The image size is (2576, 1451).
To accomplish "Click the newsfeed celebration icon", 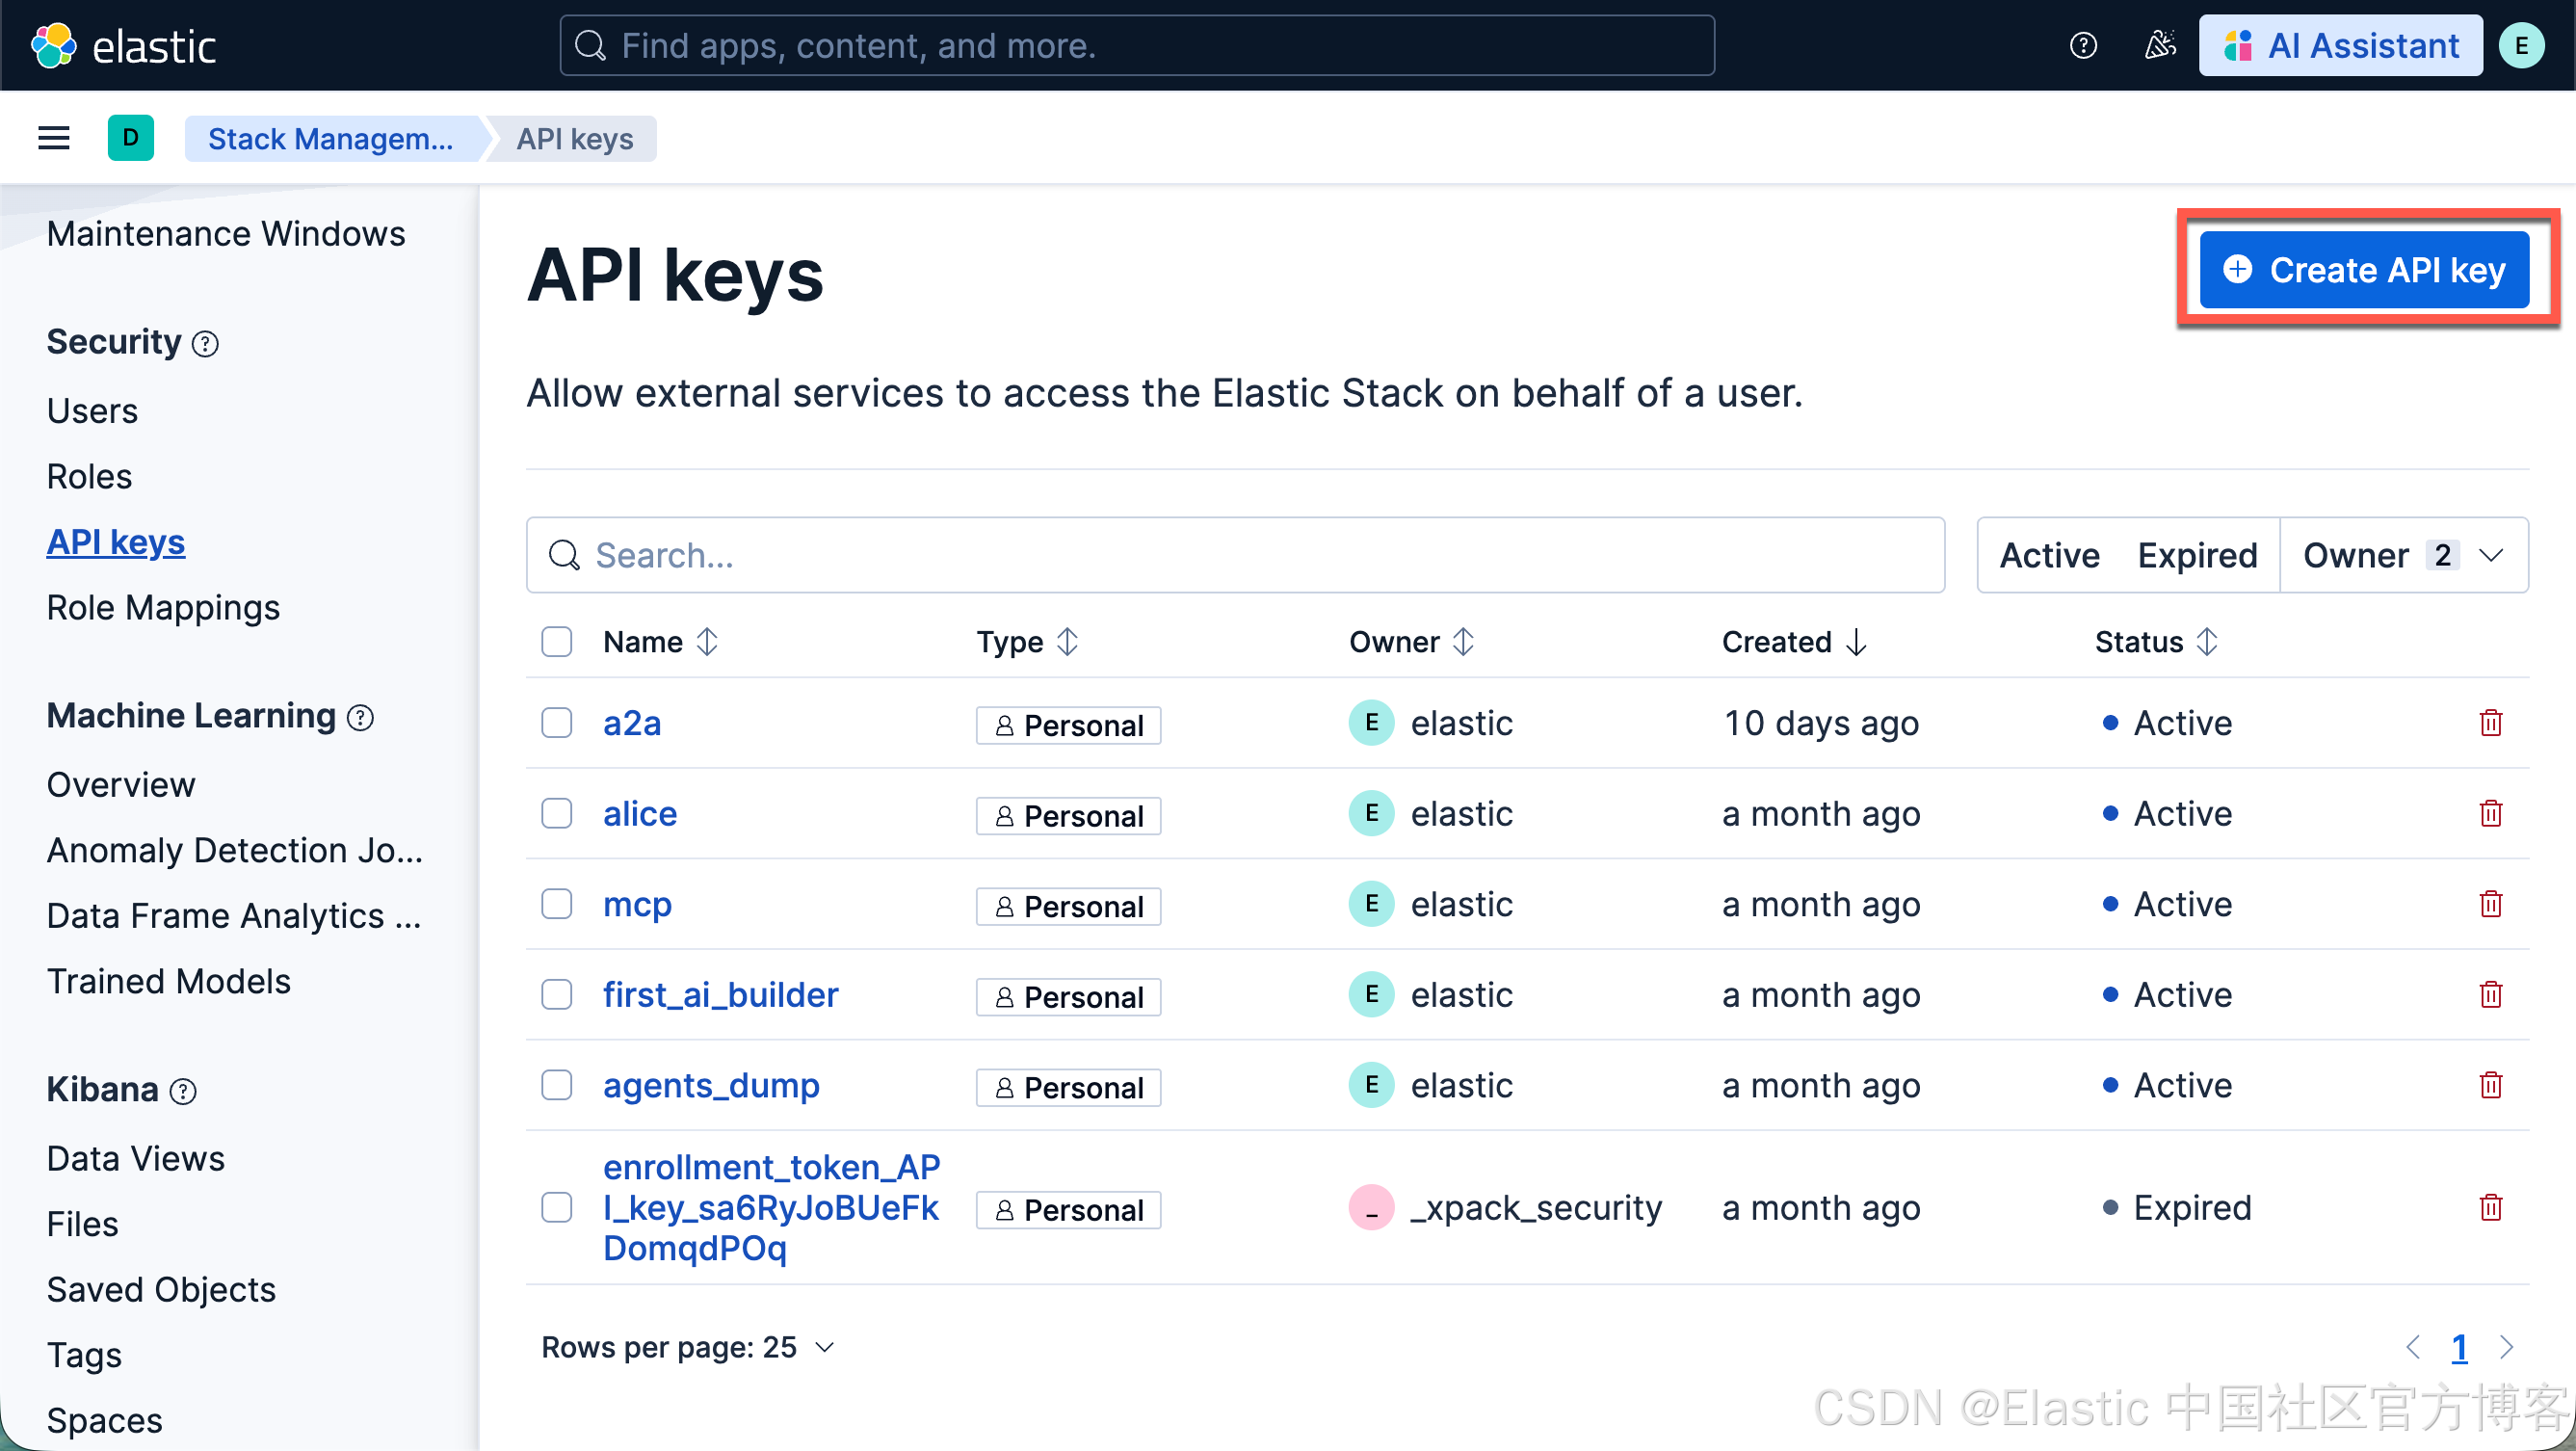I will pyautogui.click(x=2160, y=46).
